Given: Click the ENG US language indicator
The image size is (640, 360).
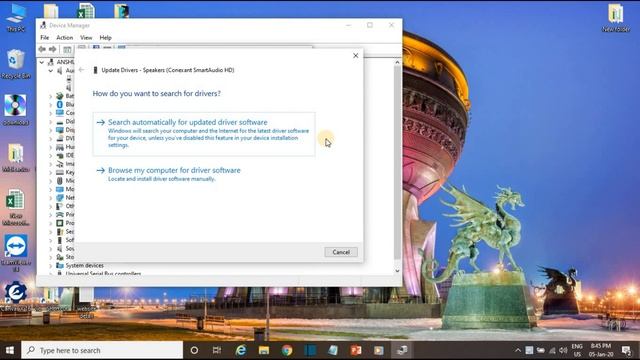Looking at the screenshot, I should coord(577,350).
